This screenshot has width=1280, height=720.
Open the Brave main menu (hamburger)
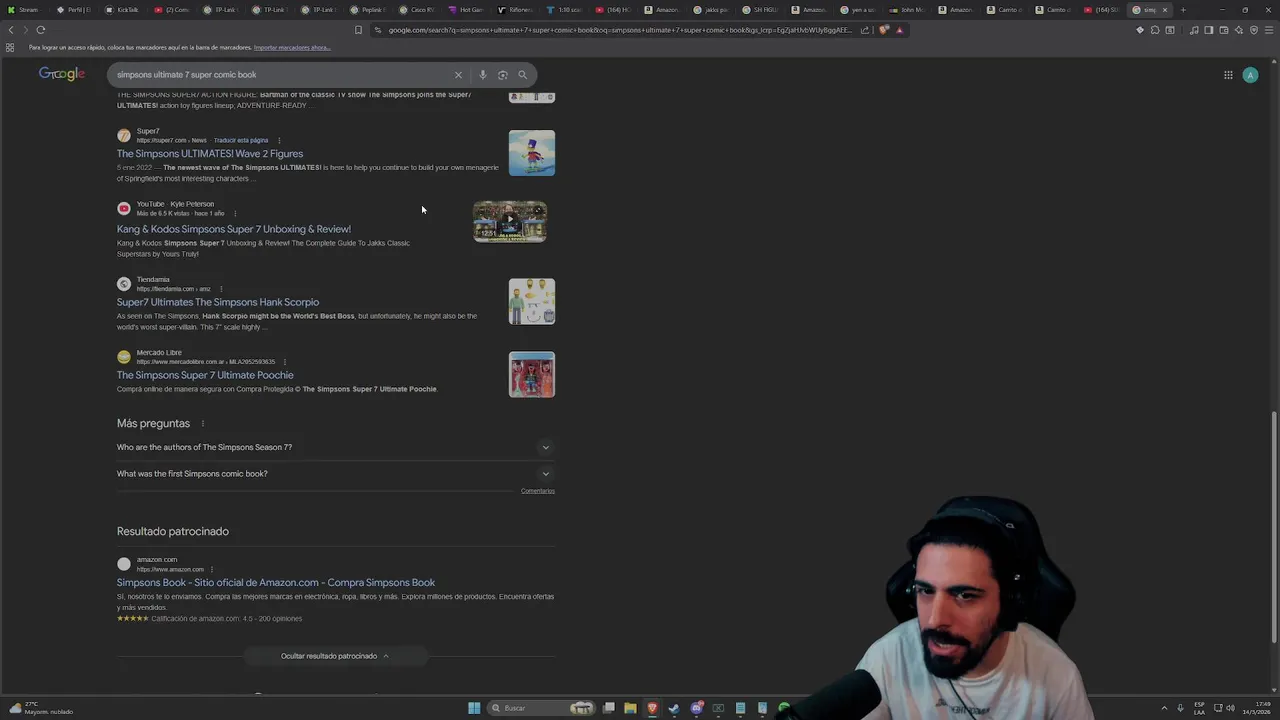pos(1269,30)
